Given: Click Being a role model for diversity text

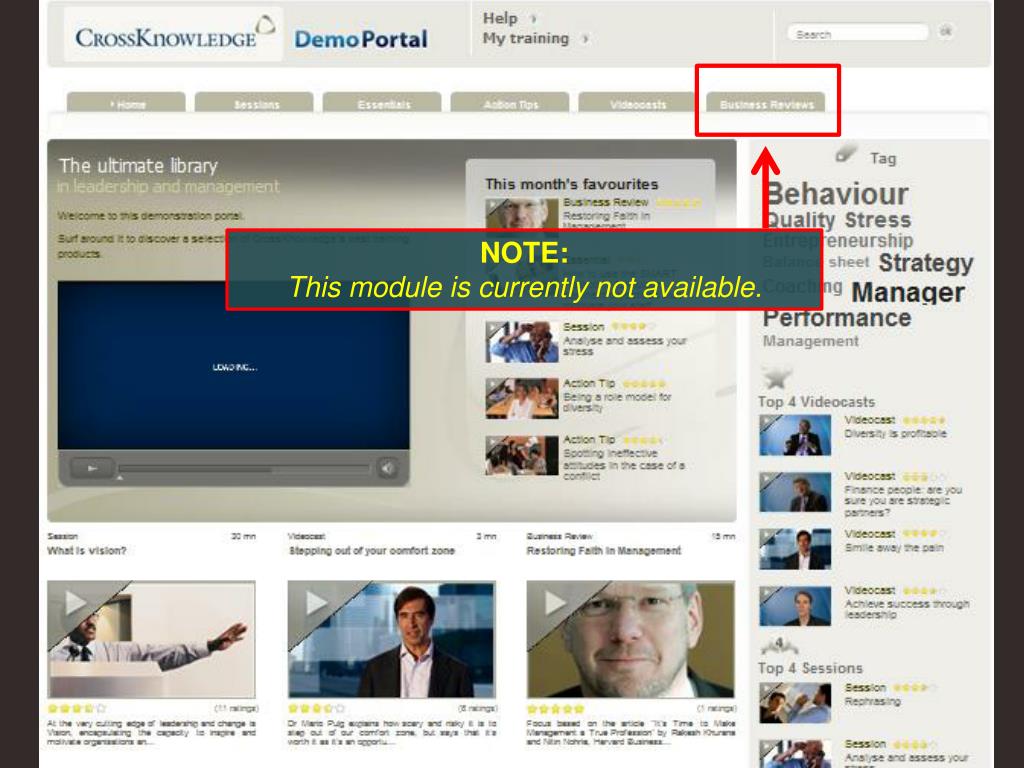Looking at the screenshot, I should click(617, 402).
